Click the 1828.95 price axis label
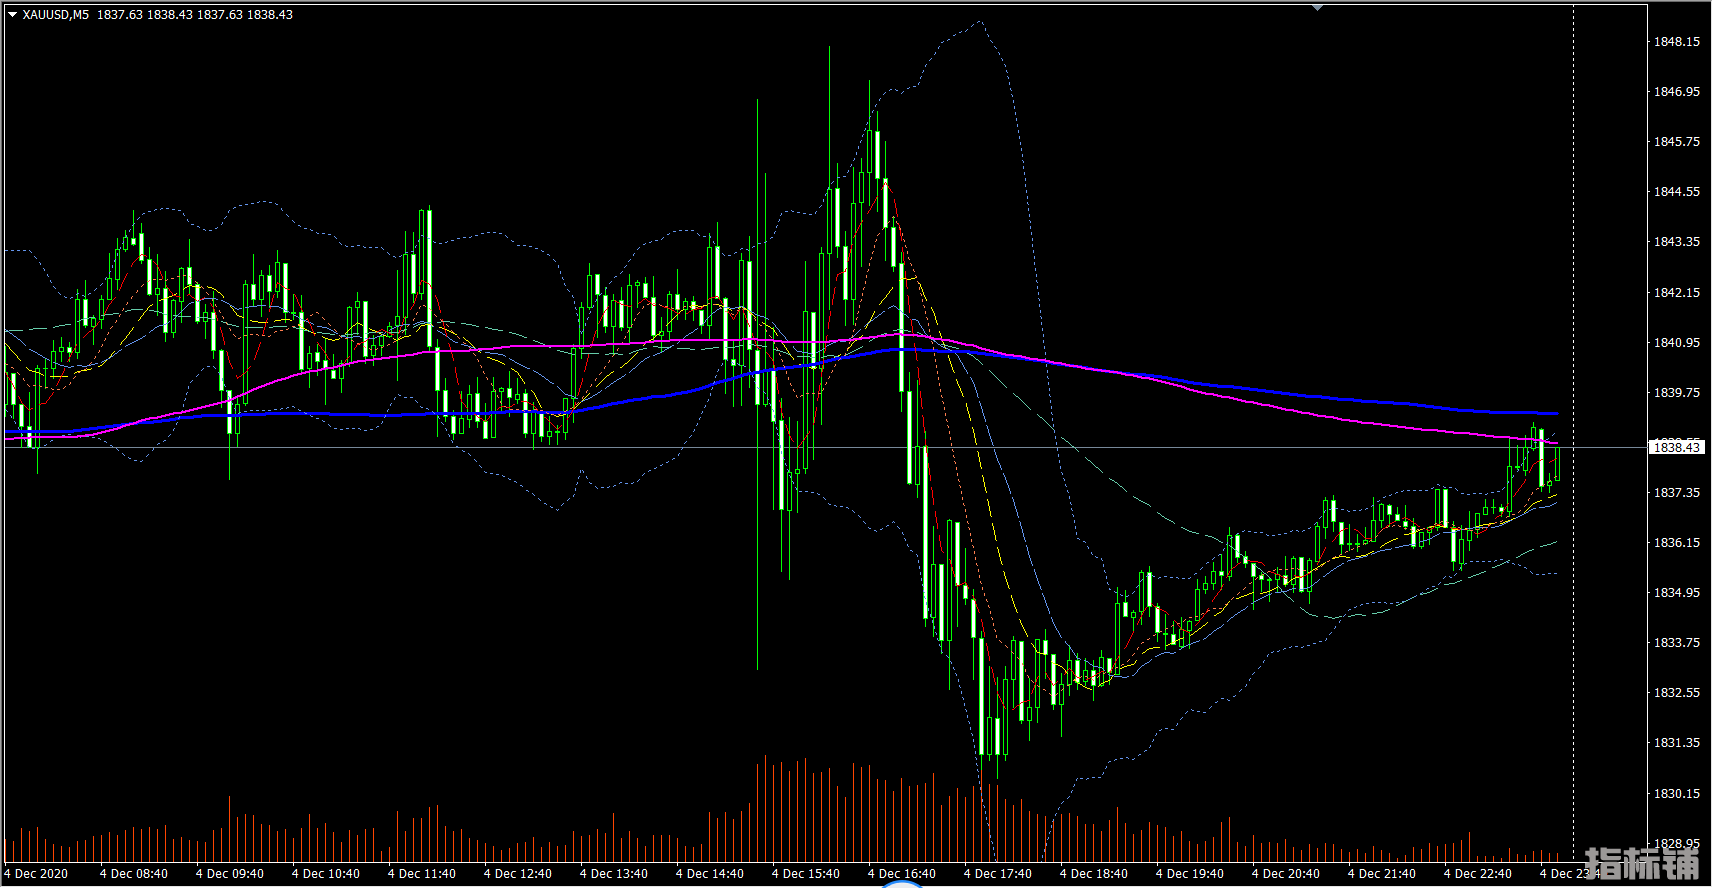 pyautogui.click(x=1677, y=843)
